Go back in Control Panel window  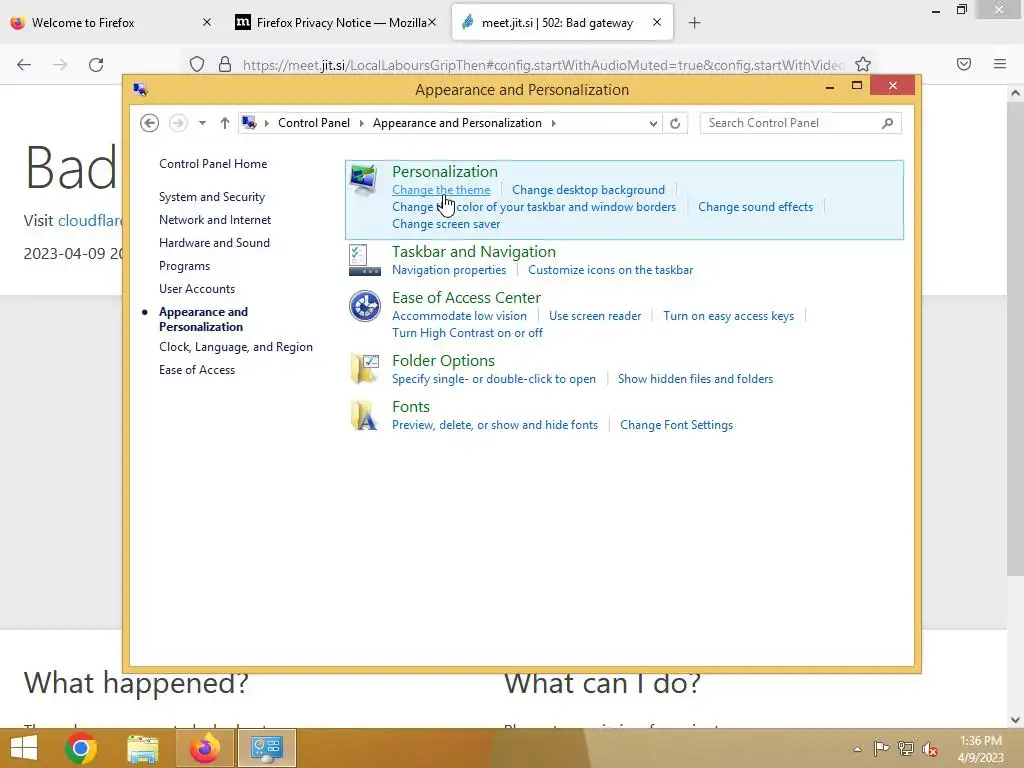(150, 123)
